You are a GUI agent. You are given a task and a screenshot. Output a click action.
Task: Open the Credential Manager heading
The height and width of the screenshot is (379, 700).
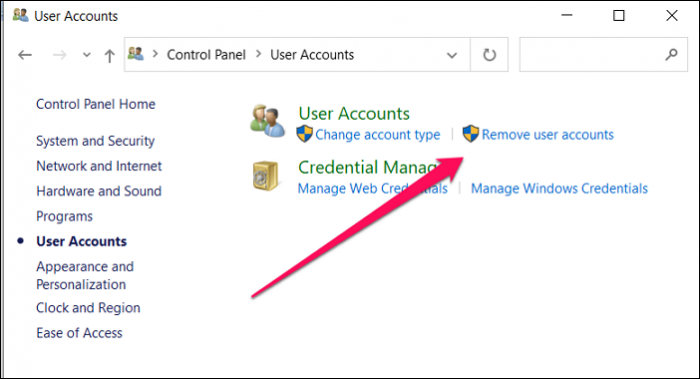tap(367, 167)
